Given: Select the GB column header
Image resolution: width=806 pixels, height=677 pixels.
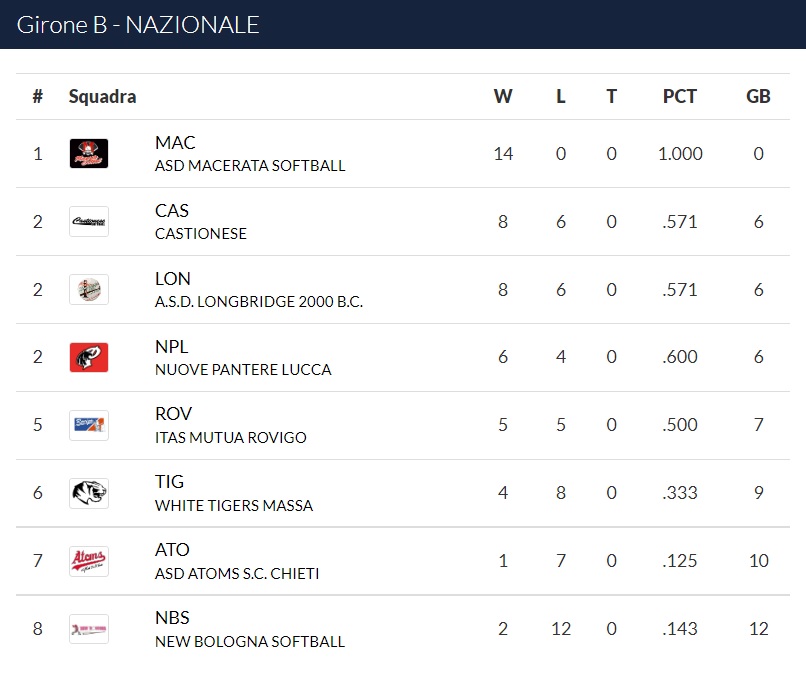Looking at the screenshot, I should (x=758, y=96).
